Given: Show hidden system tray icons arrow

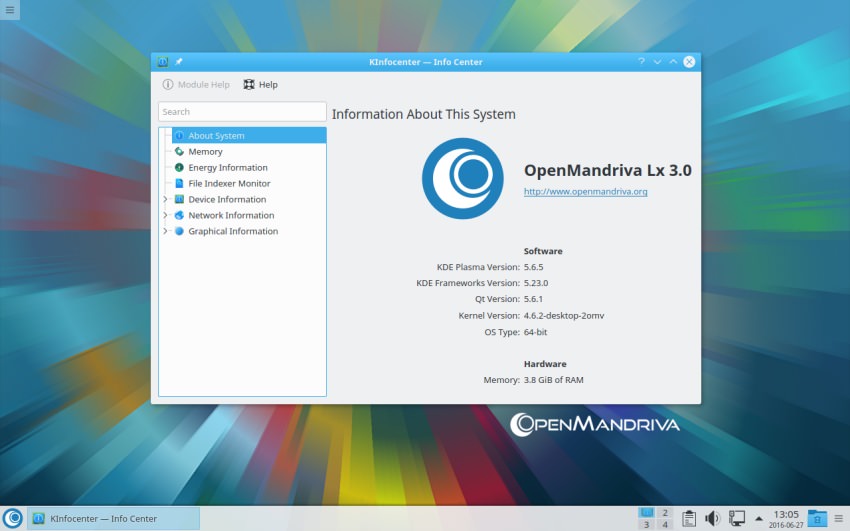Looking at the screenshot, I should pos(758,519).
